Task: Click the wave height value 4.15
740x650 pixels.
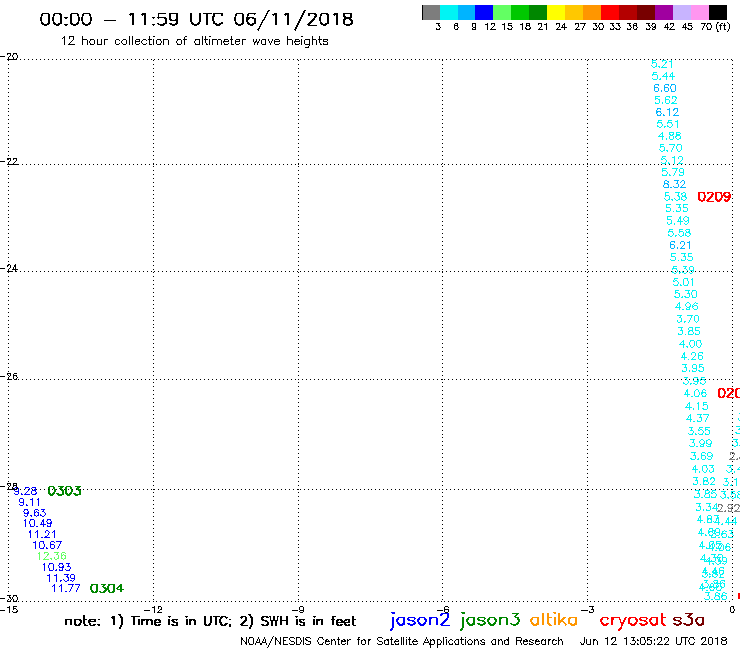Action: [697, 406]
